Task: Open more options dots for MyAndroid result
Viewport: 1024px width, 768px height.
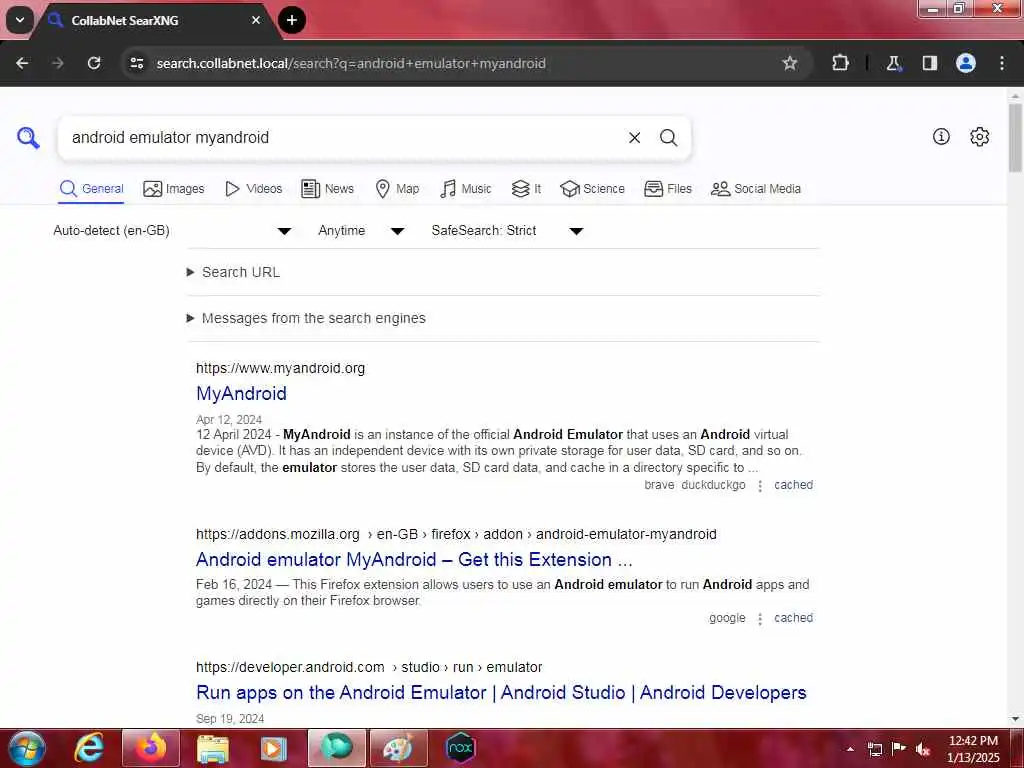Action: [760, 486]
